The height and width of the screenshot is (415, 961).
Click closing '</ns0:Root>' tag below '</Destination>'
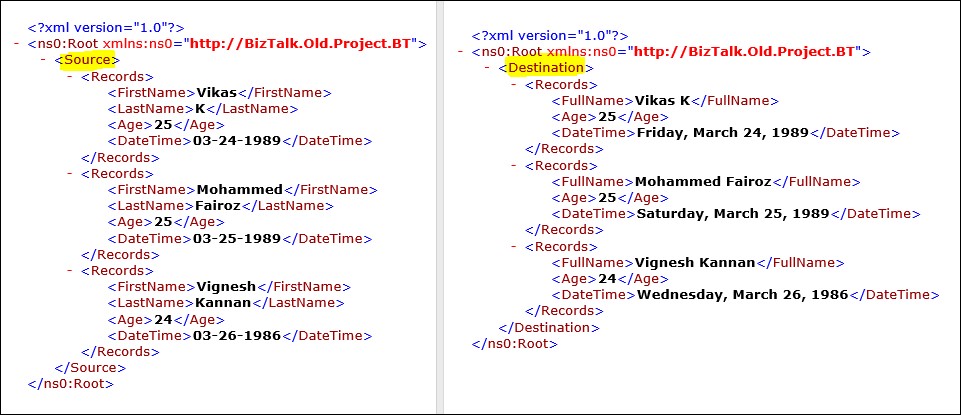click(515, 343)
